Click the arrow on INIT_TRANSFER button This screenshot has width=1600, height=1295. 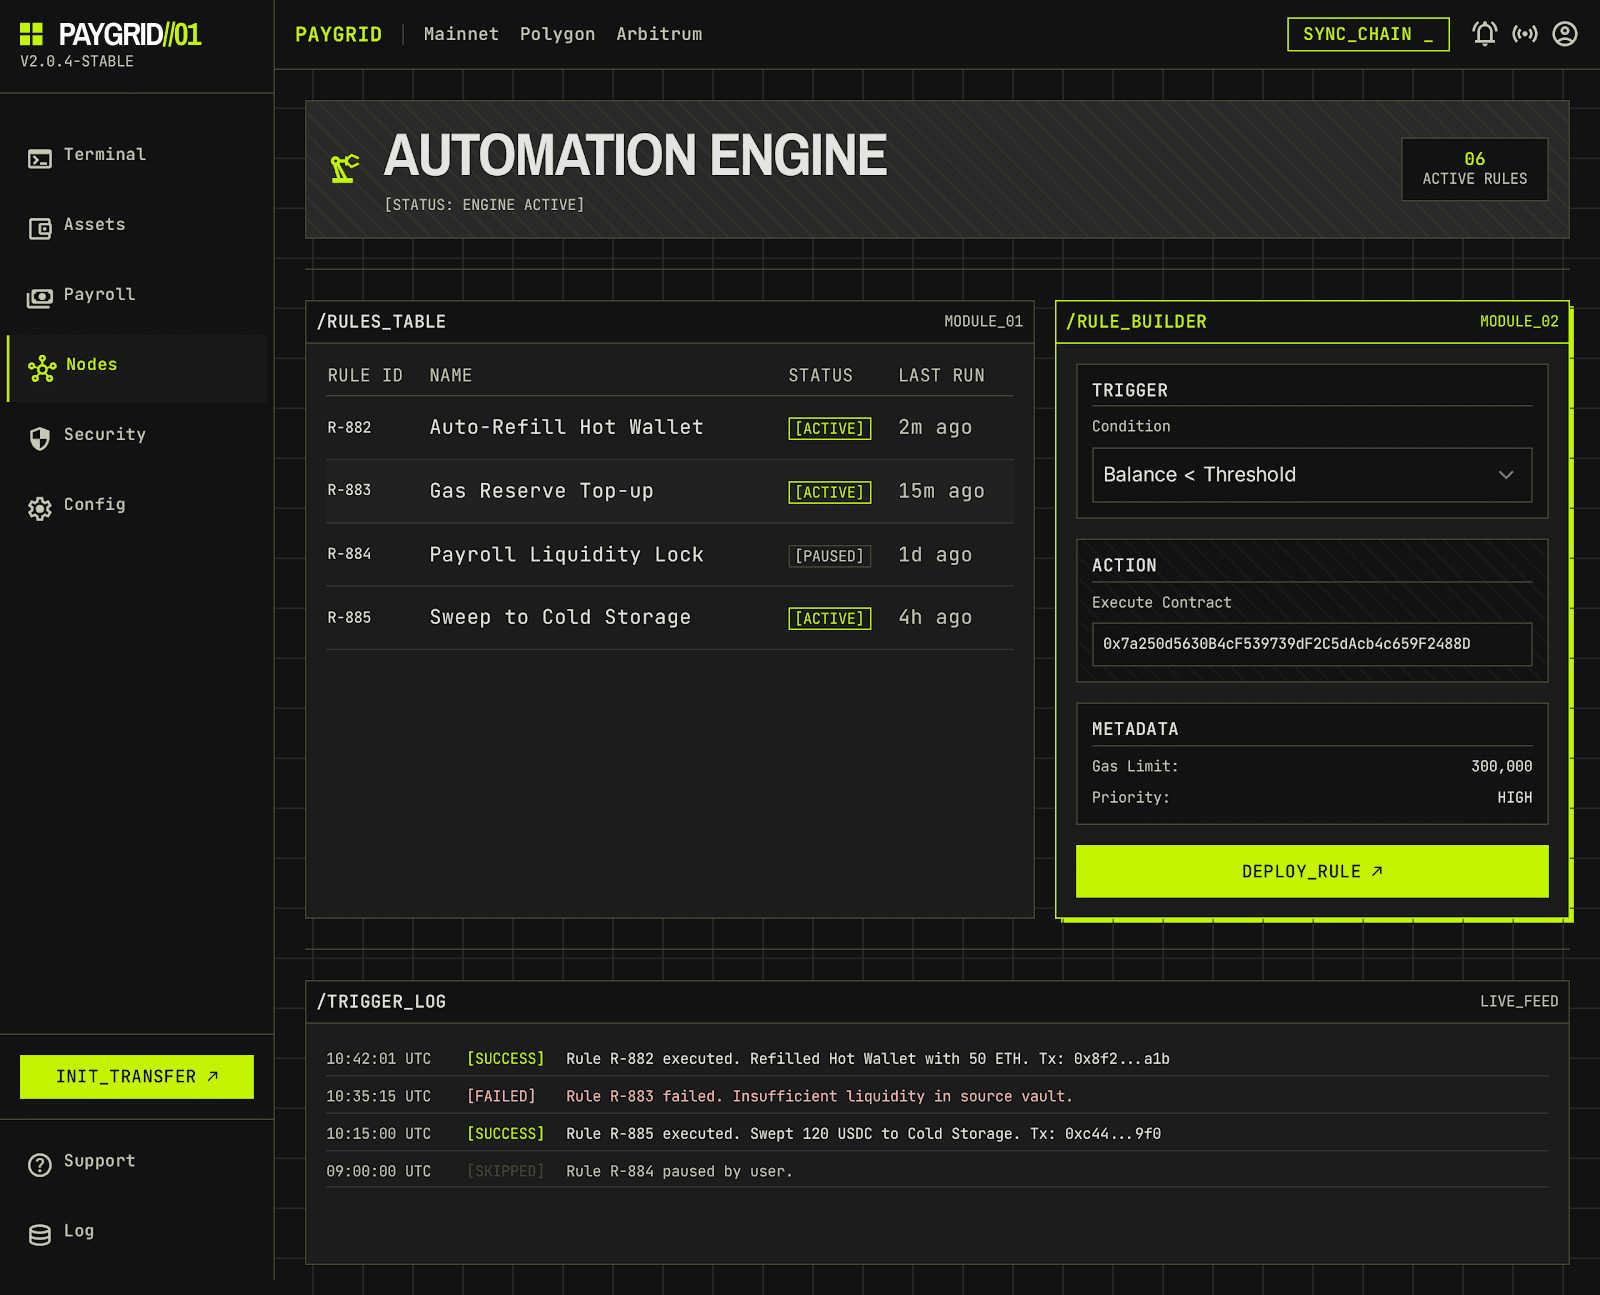tap(213, 1076)
